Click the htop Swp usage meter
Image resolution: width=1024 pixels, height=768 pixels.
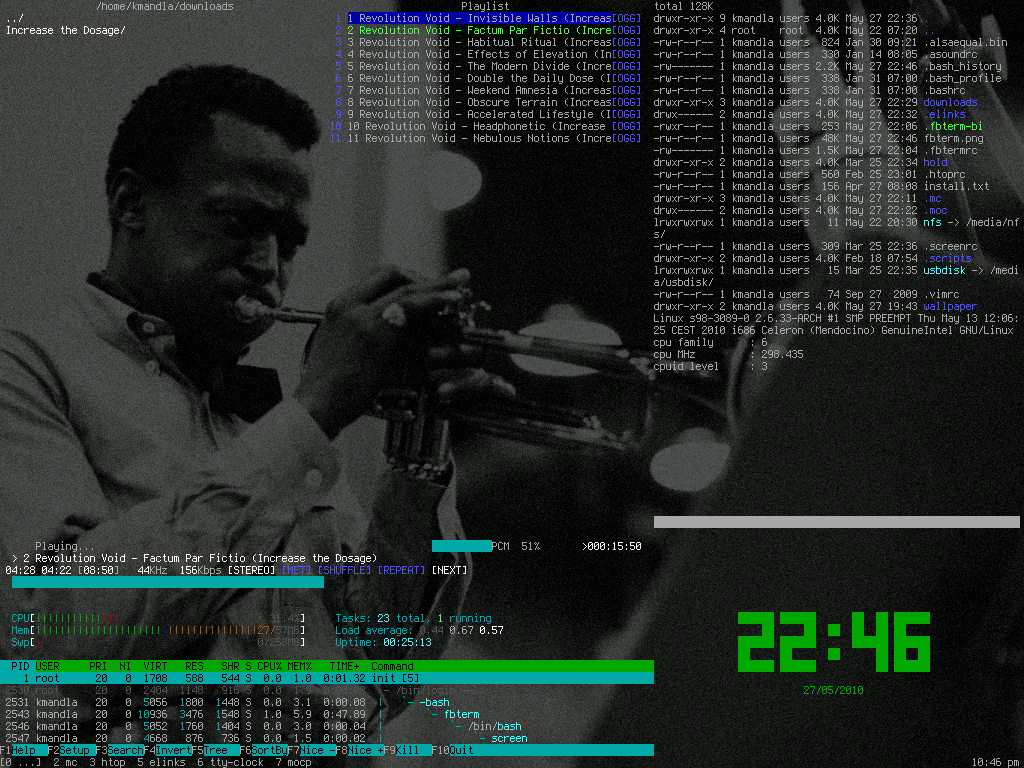coord(158,642)
